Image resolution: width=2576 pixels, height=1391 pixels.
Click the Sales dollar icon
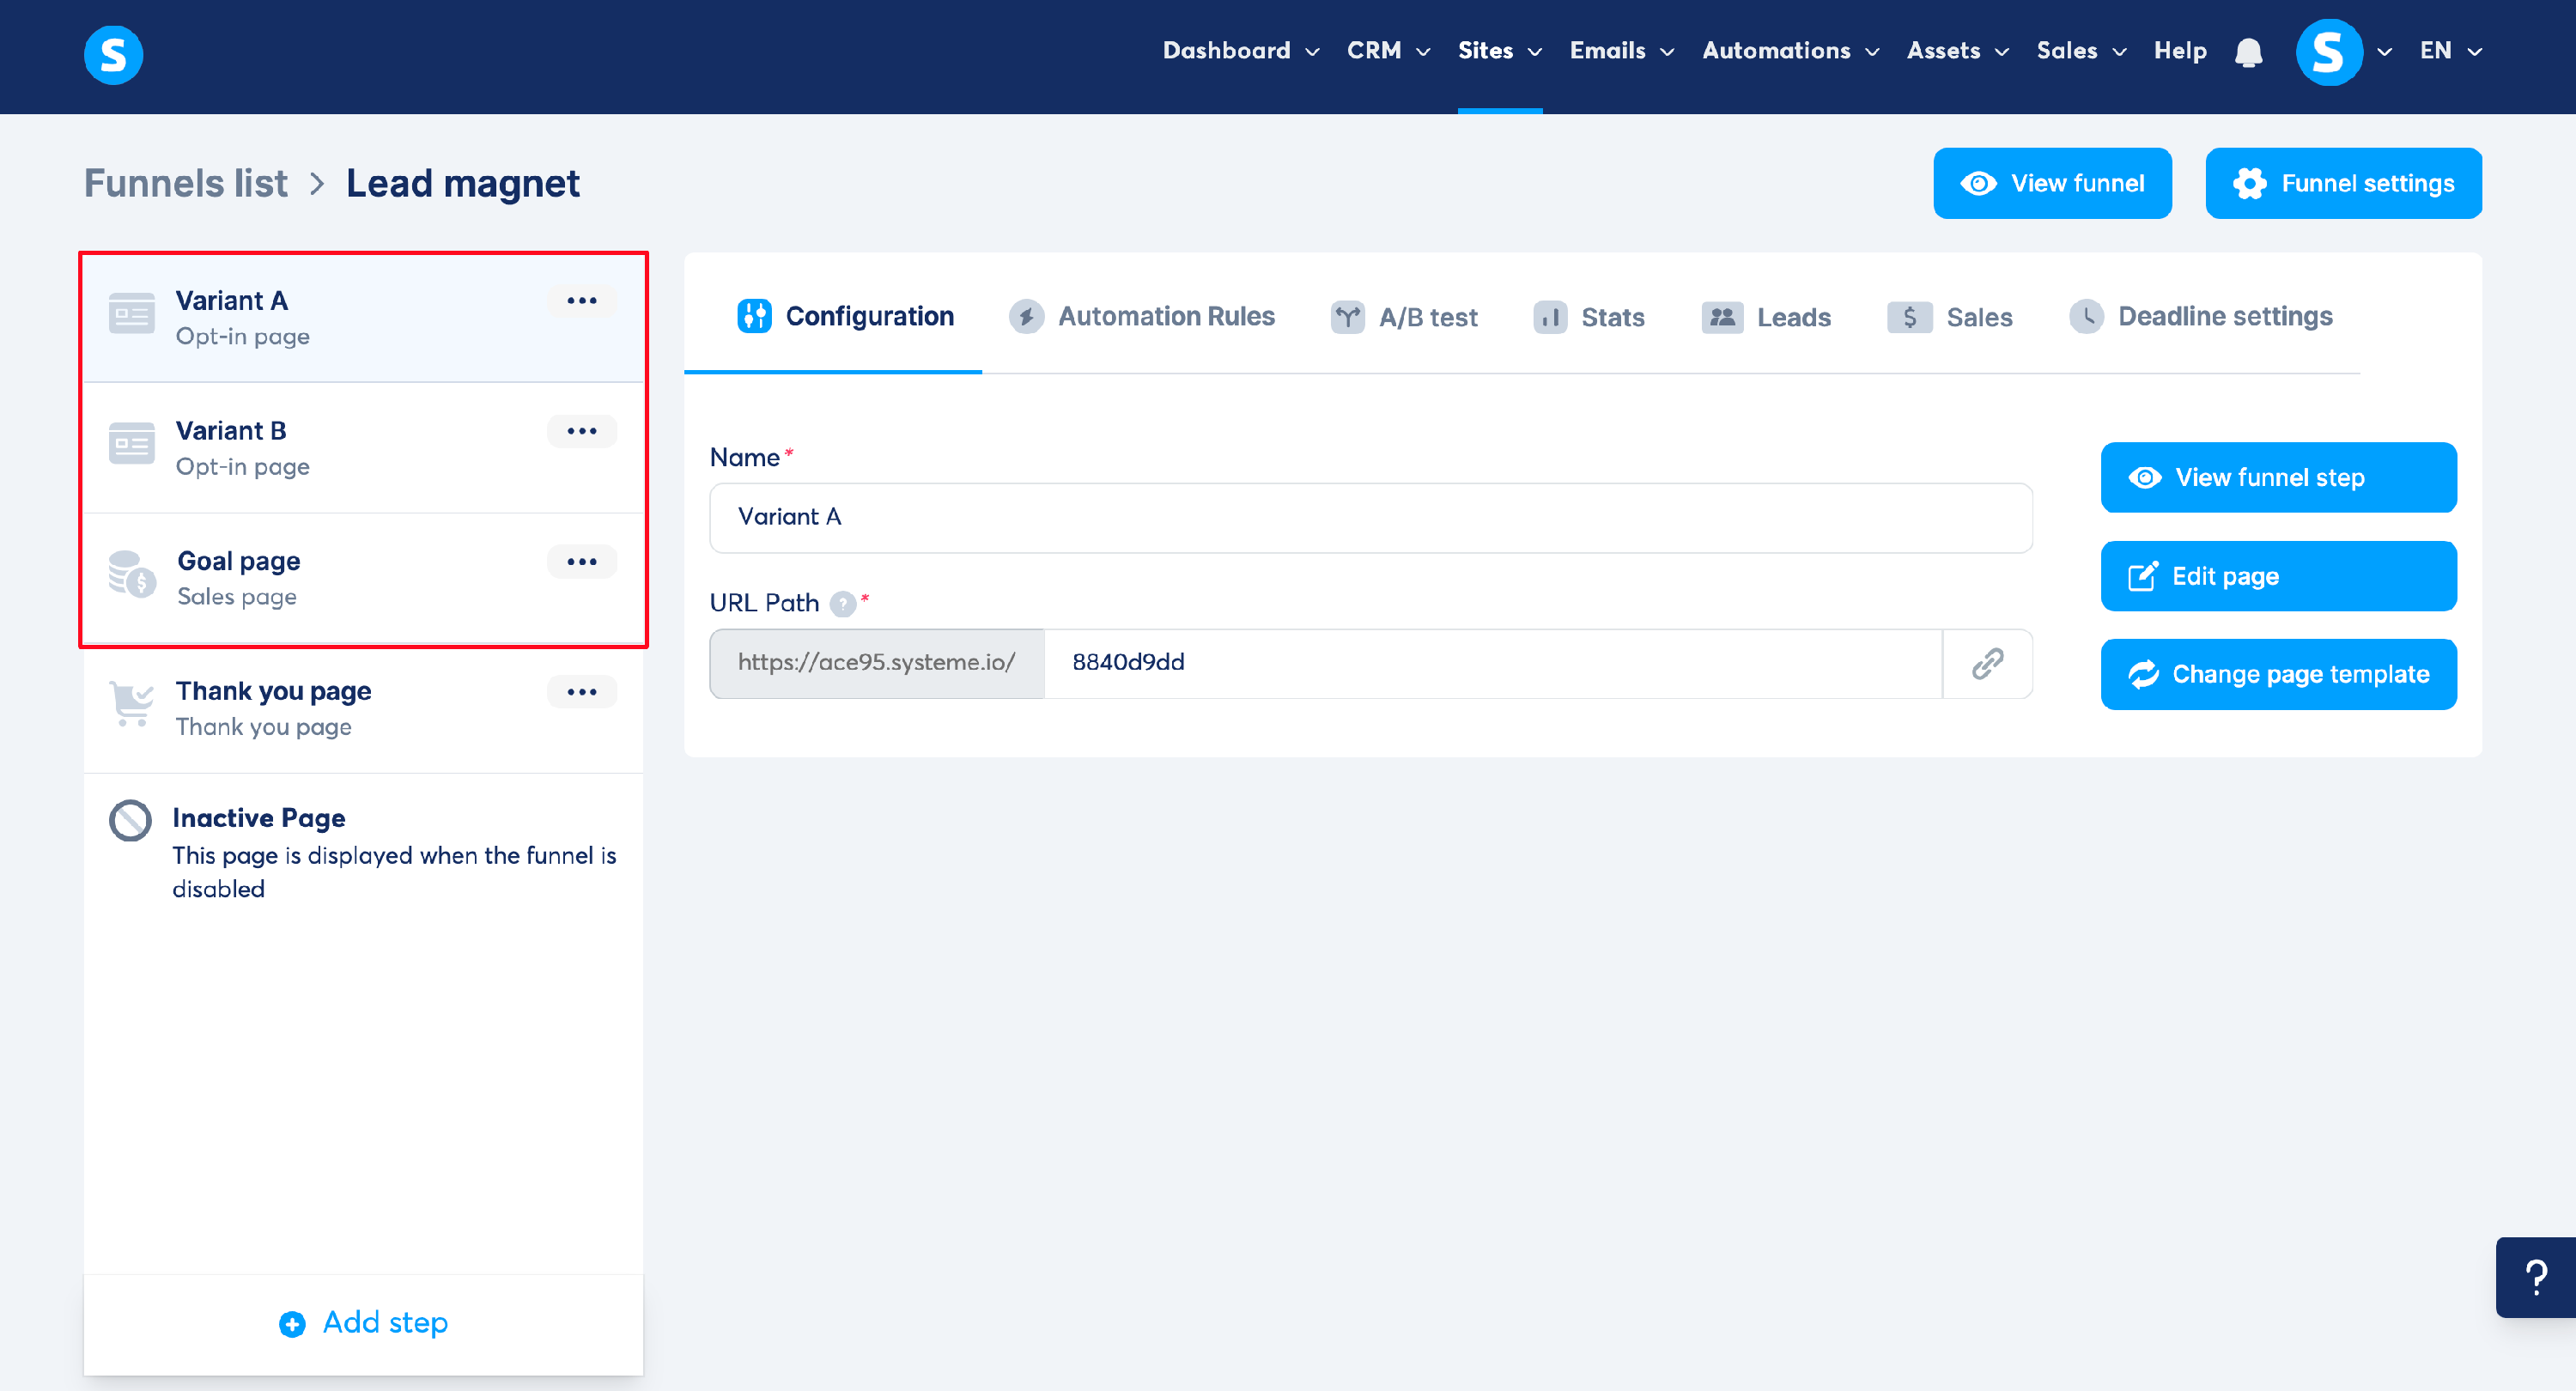click(x=1909, y=317)
